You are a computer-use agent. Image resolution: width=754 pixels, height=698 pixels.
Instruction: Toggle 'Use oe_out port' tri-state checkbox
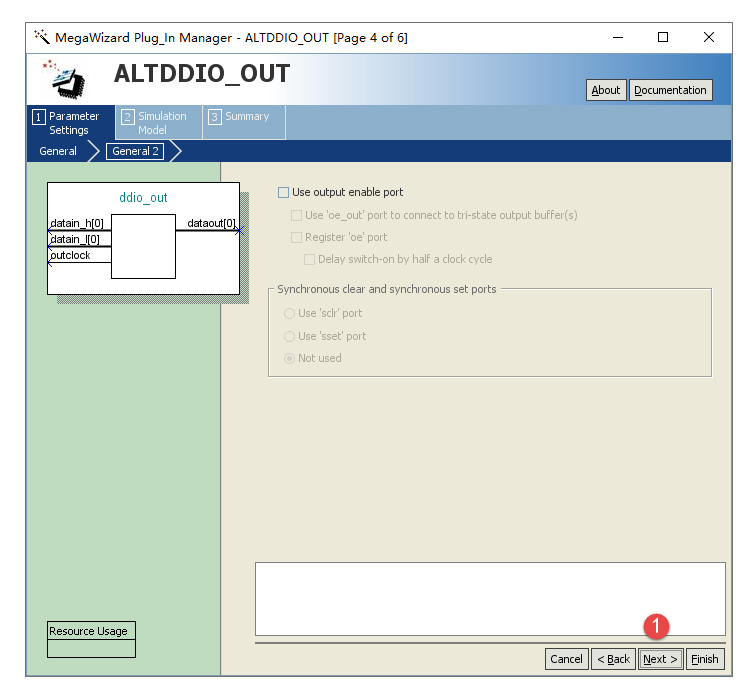click(x=296, y=215)
